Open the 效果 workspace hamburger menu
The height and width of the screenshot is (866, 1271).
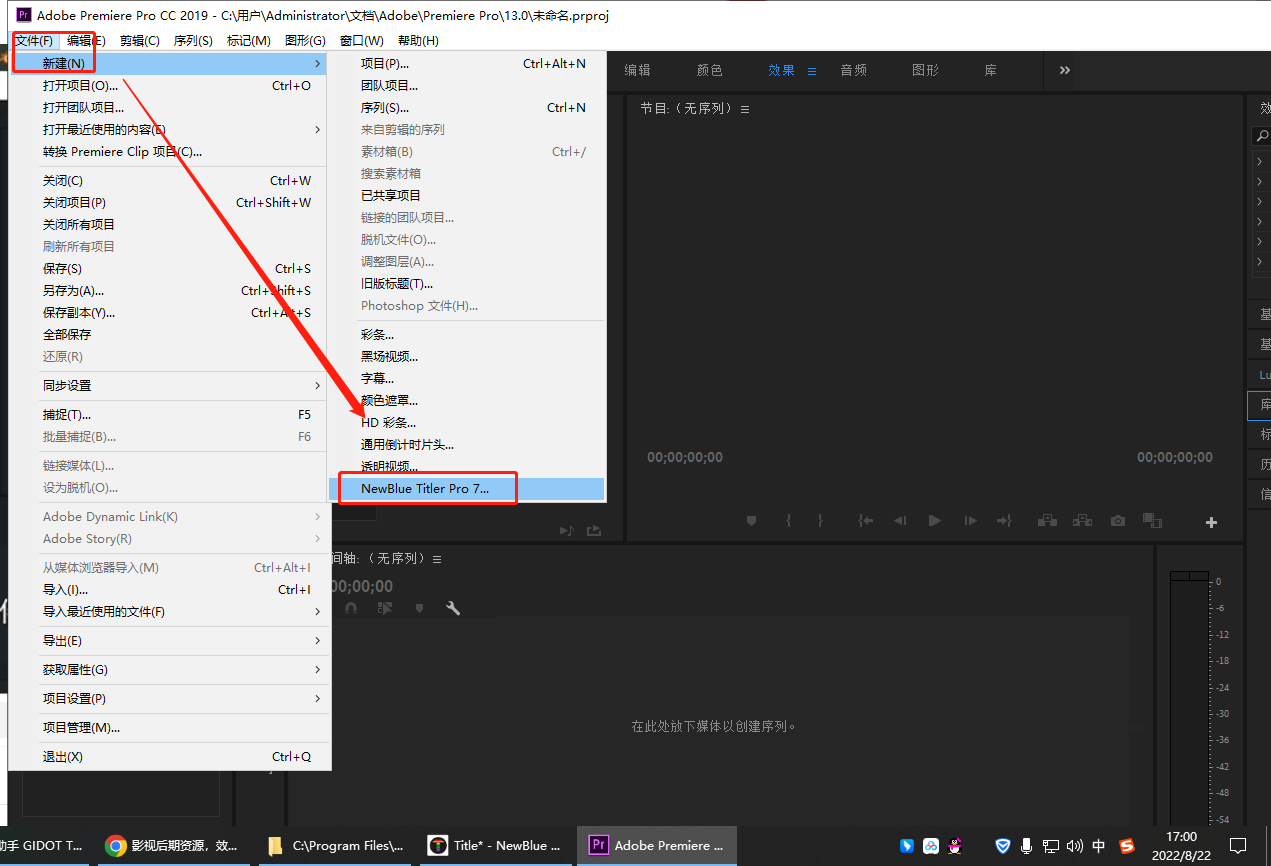coord(812,71)
